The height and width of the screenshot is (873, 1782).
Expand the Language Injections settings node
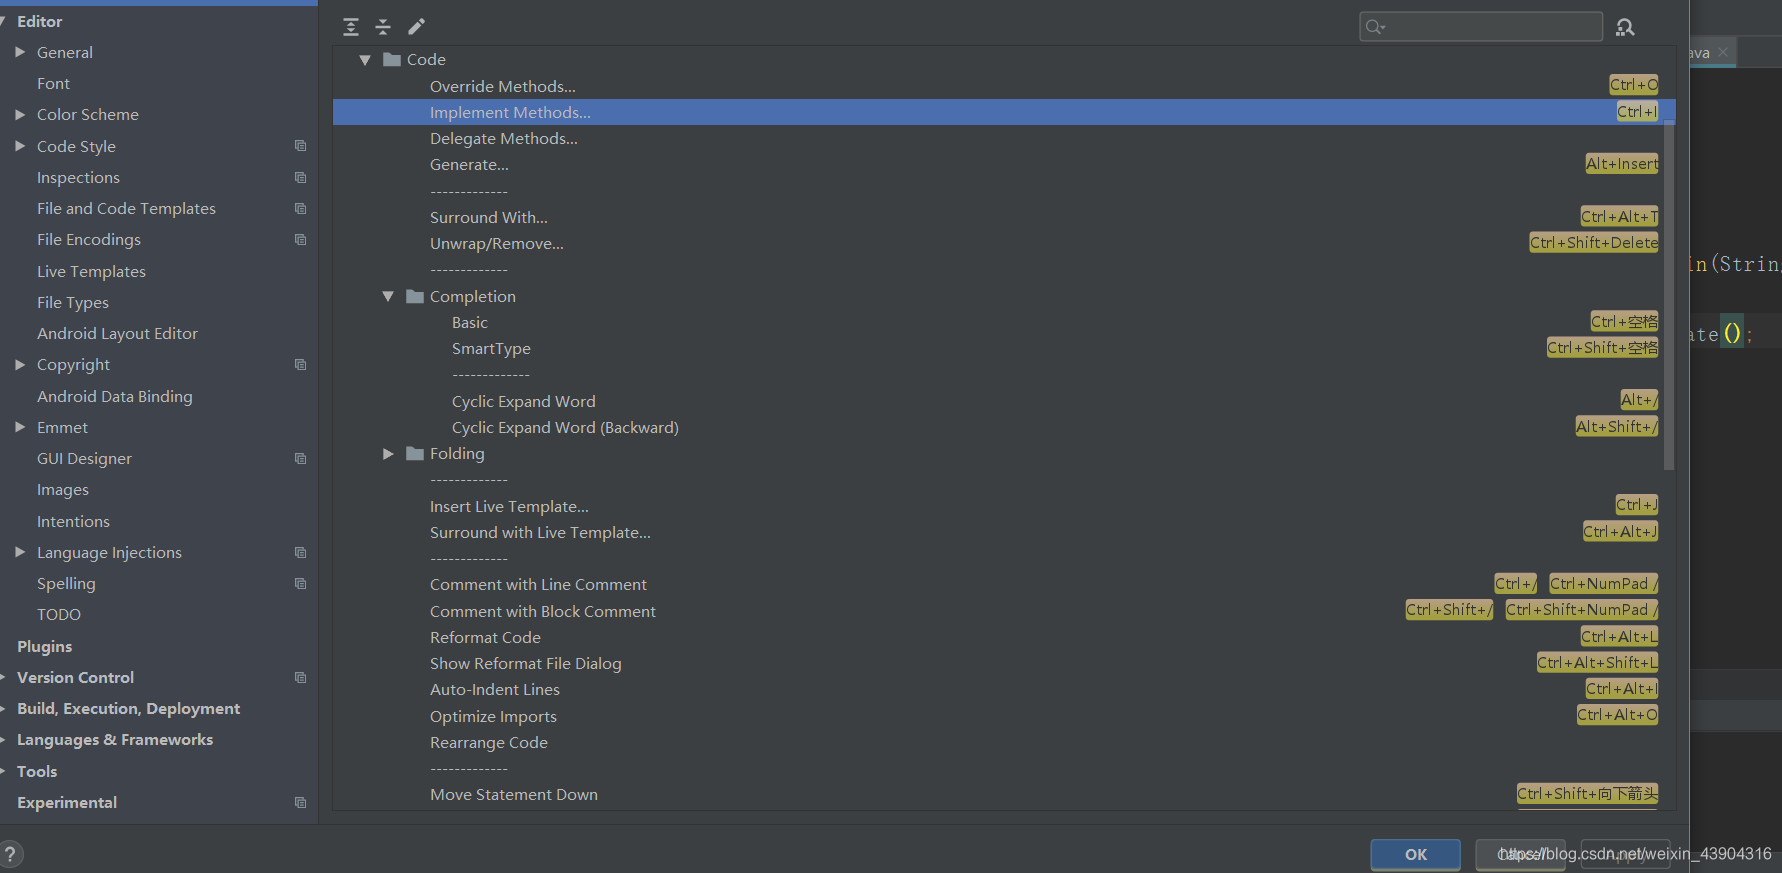pyautogui.click(x=20, y=552)
